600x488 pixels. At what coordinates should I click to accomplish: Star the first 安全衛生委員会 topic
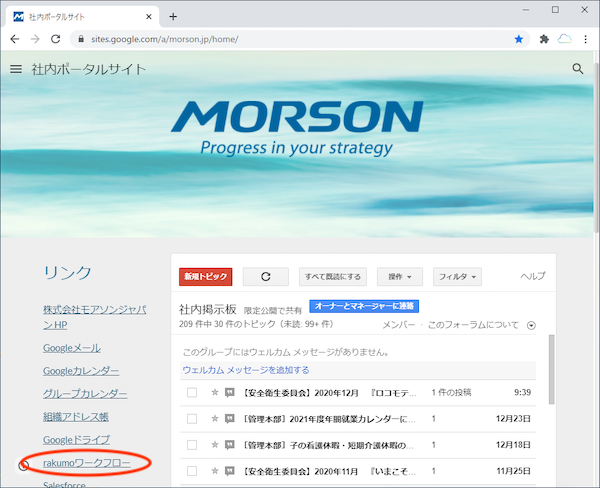click(x=215, y=392)
